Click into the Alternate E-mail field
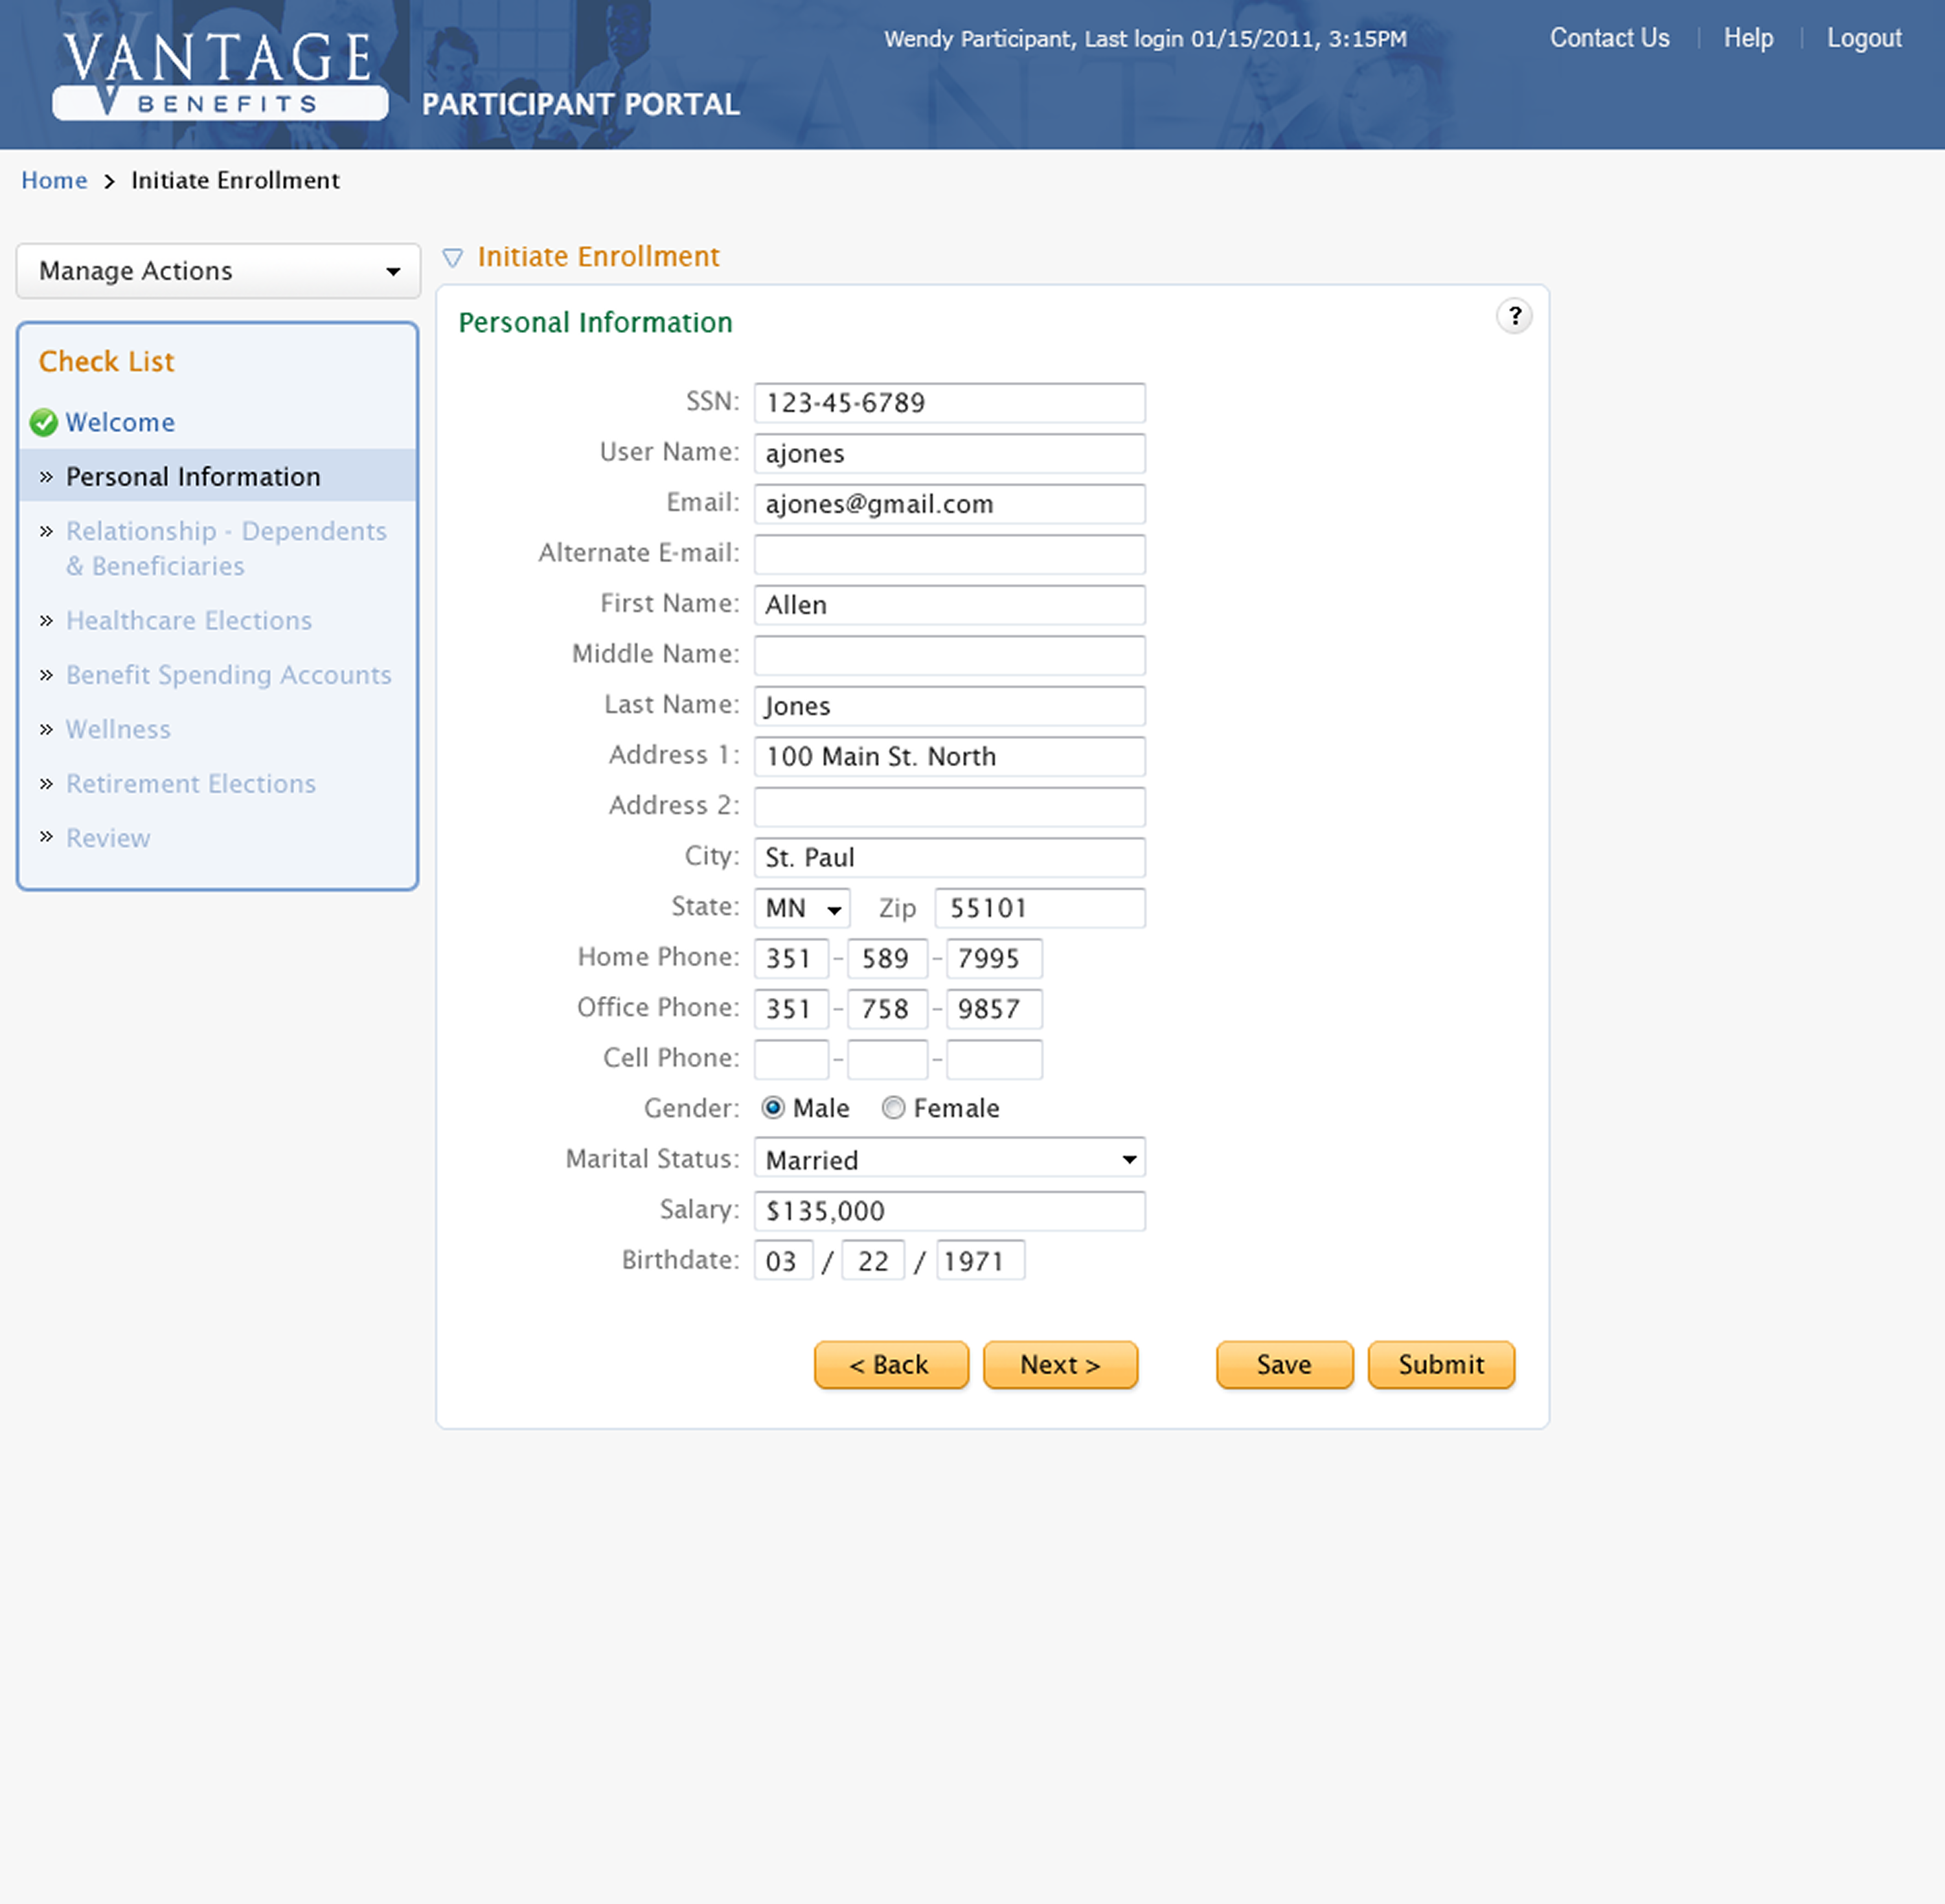Screen dimensions: 1945x1904 [949, 554]
